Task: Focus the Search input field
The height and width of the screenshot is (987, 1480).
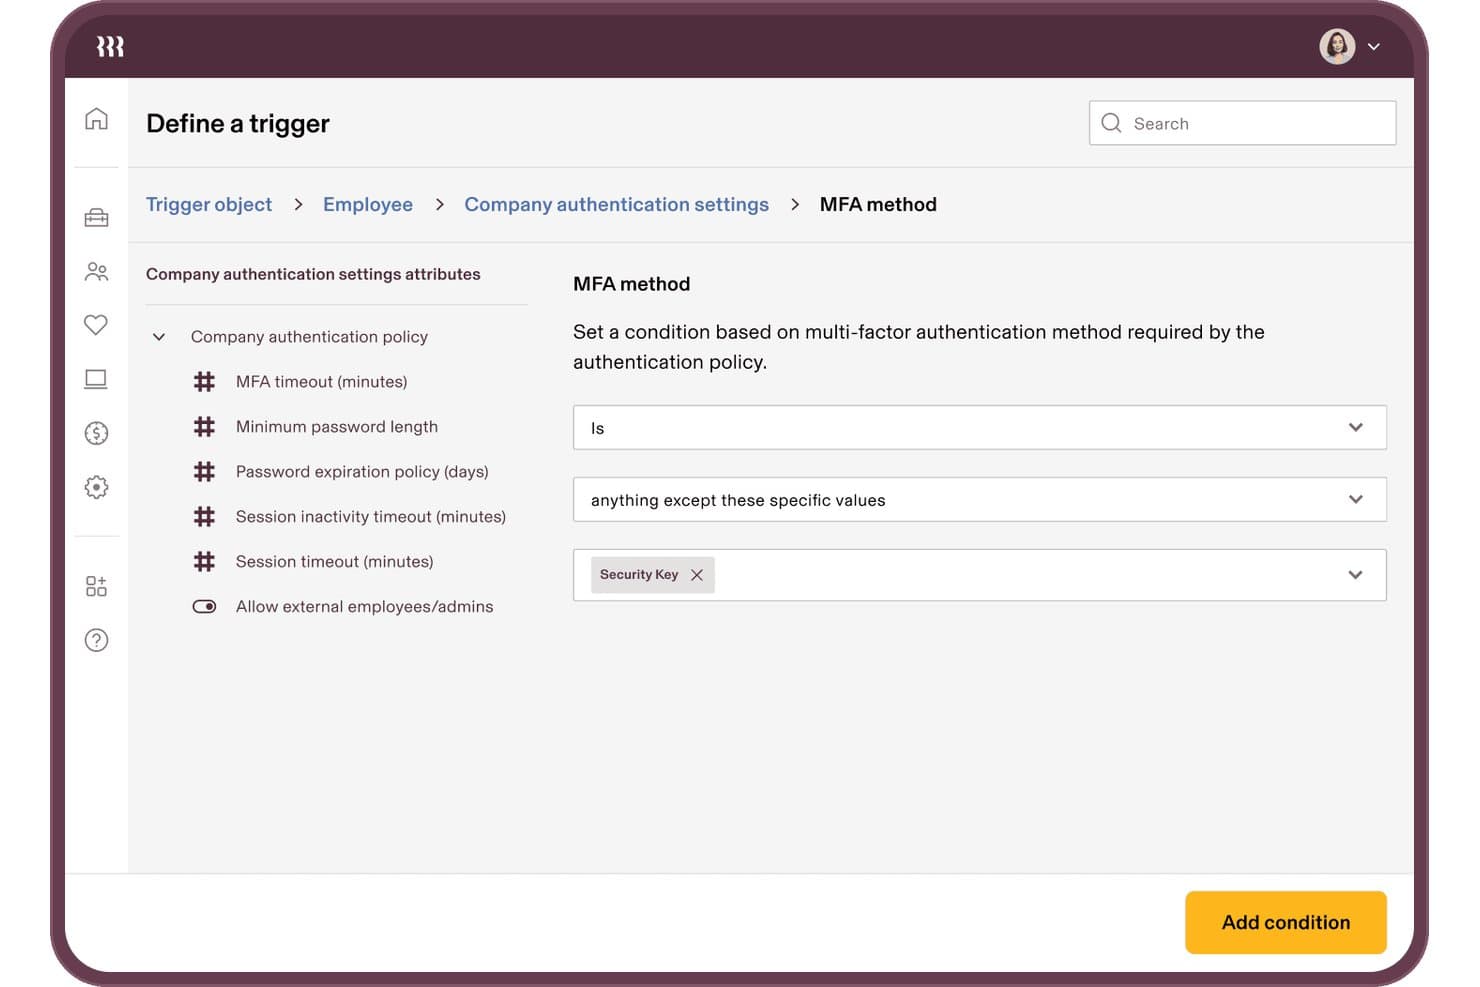Action: 1242,123
